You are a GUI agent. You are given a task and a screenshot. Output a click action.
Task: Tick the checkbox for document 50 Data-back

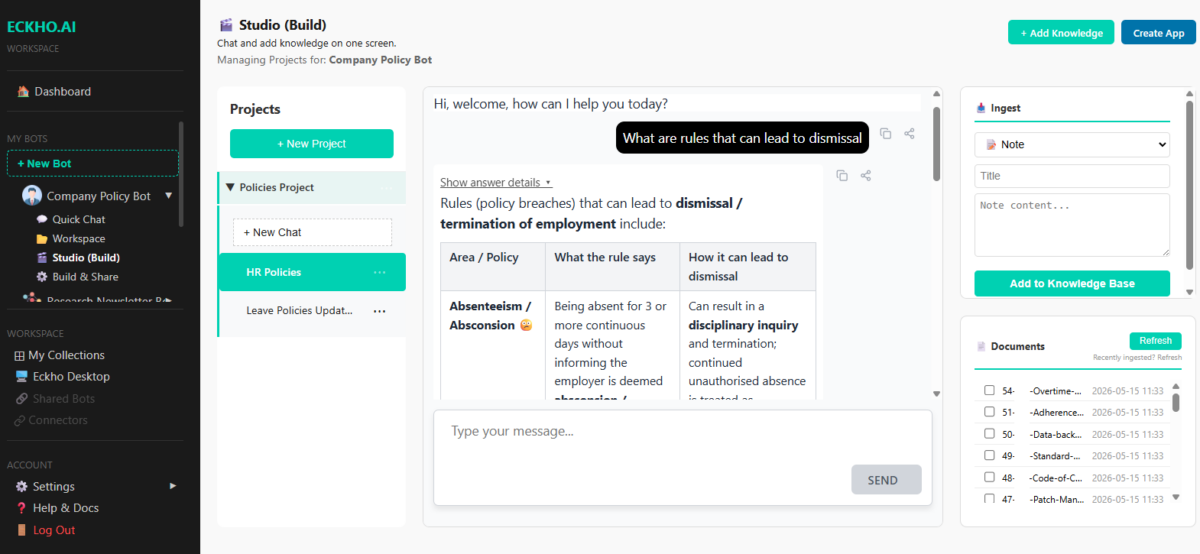point(989,434)
